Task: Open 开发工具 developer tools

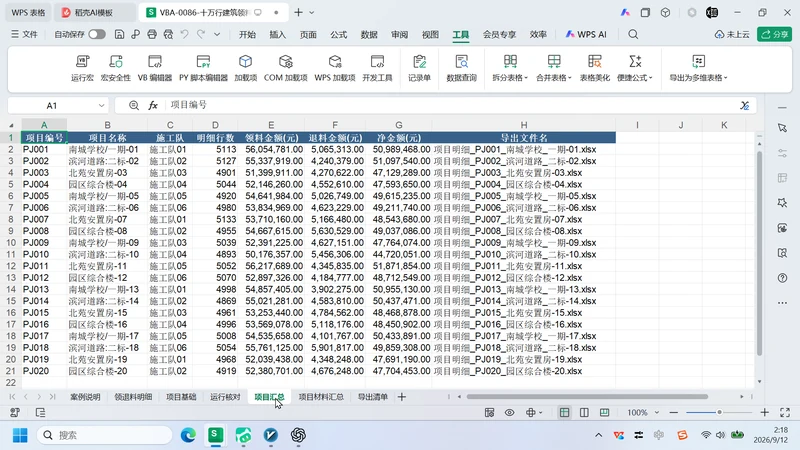Action: coord(377,68)
